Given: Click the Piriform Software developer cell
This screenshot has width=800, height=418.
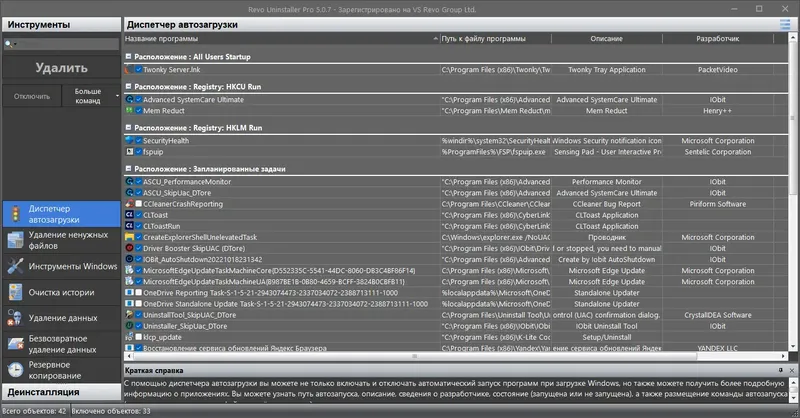Looking at the screenshot, I should click(718, 204).
